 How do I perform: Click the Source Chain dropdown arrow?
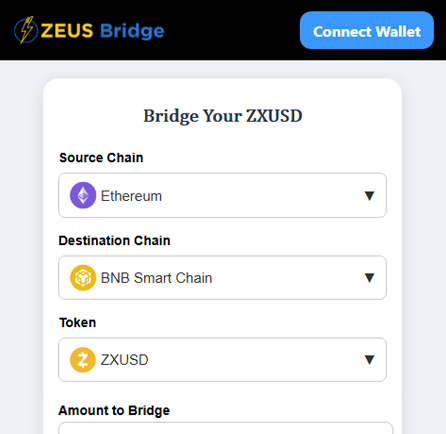[x=369, y=196]
